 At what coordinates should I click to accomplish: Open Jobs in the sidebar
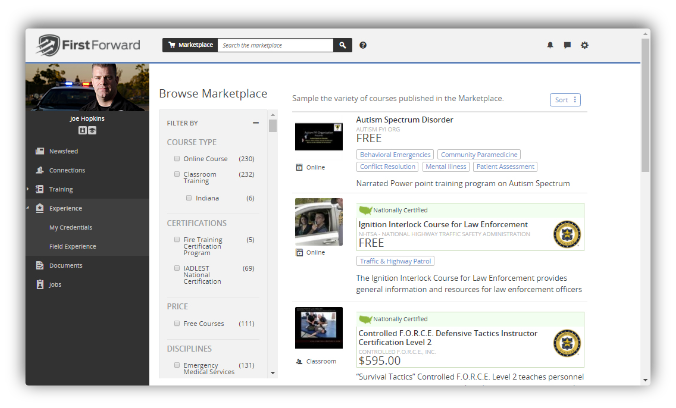pos(55,285)
